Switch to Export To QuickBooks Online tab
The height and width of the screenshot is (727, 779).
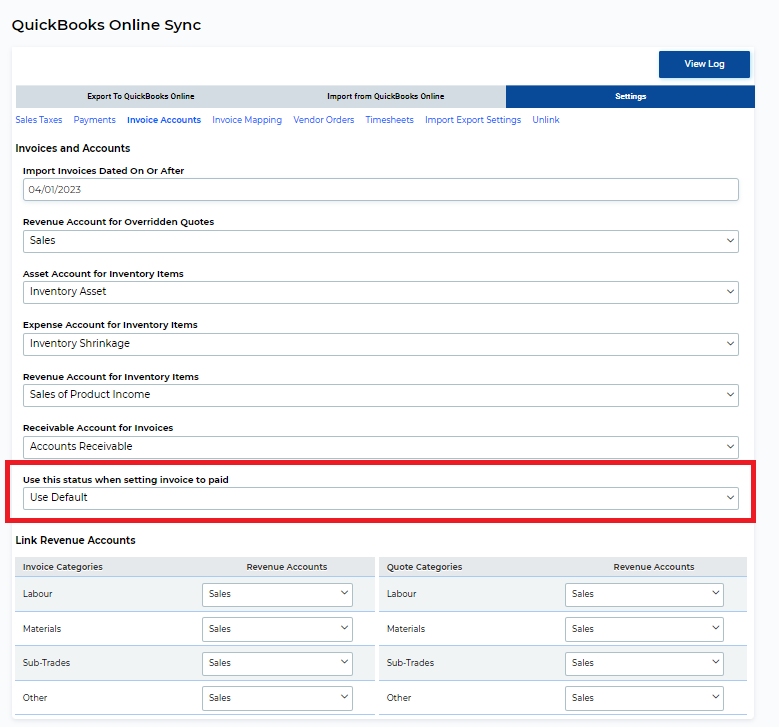coord(141,96)
